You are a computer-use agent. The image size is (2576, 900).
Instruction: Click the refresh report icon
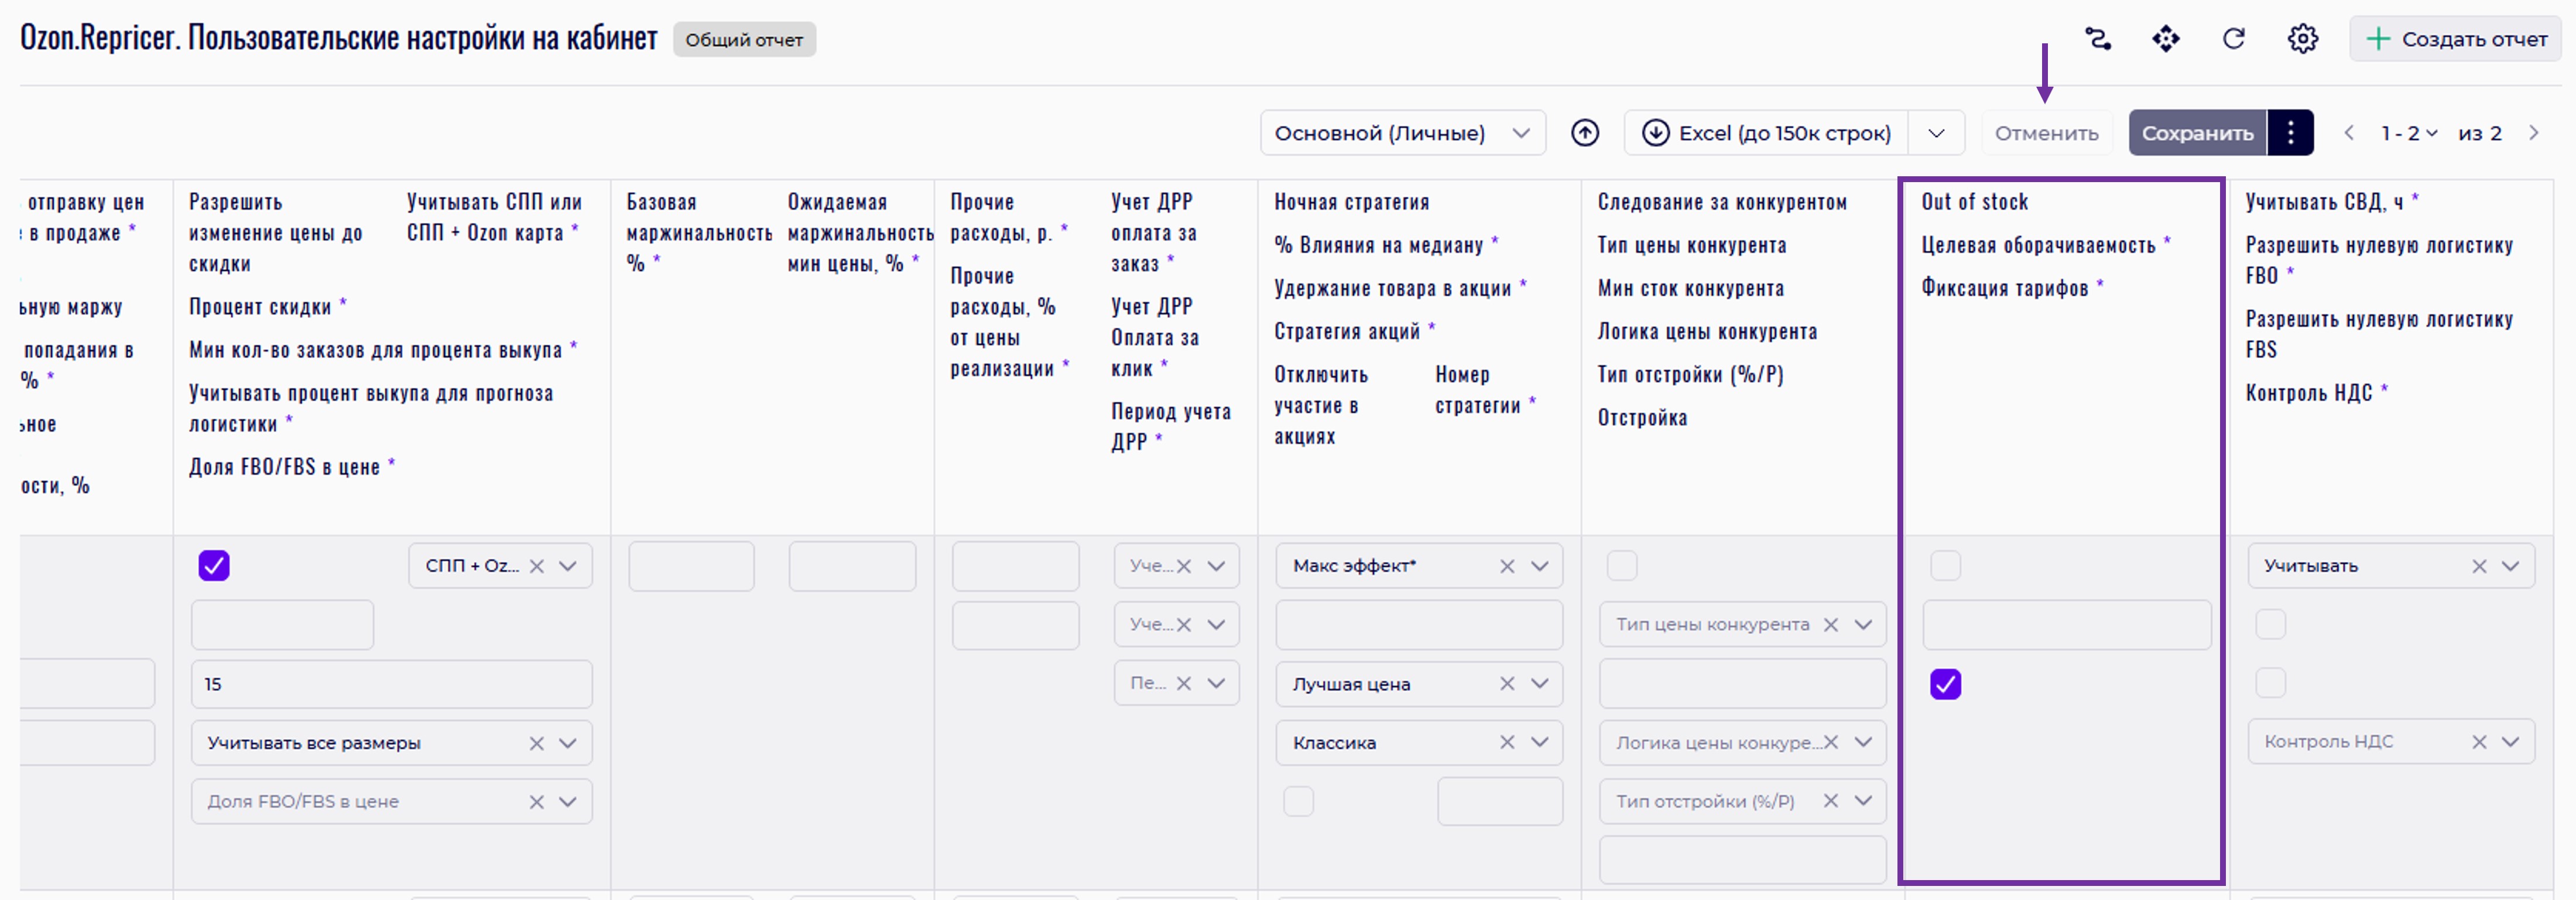(2233, 39)
